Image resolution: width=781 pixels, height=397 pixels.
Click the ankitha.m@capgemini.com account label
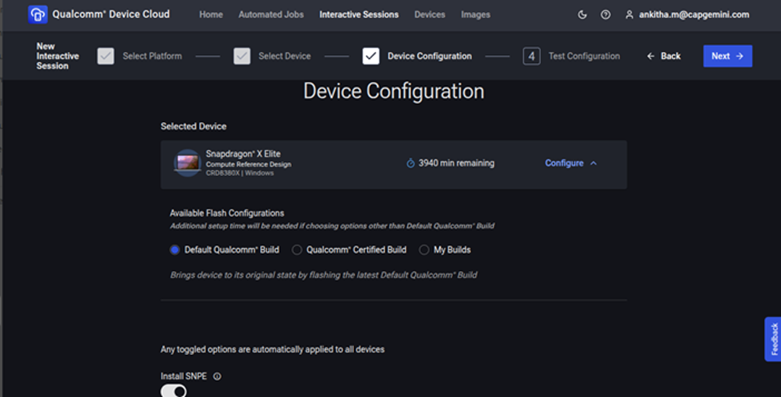[x=694, y=15]
